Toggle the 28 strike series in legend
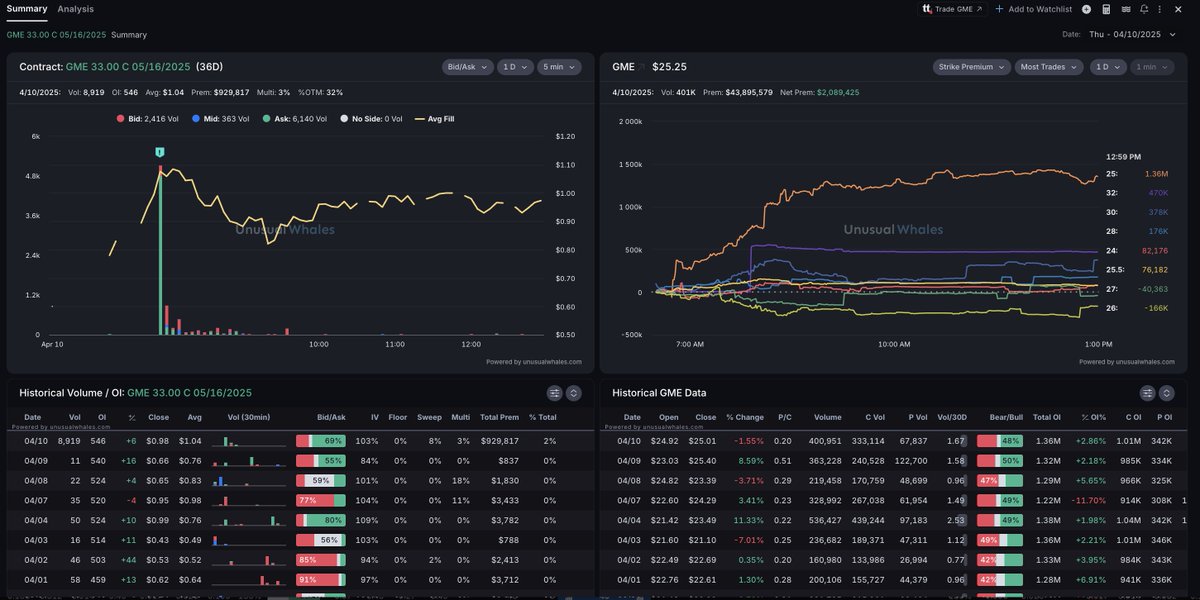The height and width of the screenshot is (600, 1200). (x=1137, y=231)
